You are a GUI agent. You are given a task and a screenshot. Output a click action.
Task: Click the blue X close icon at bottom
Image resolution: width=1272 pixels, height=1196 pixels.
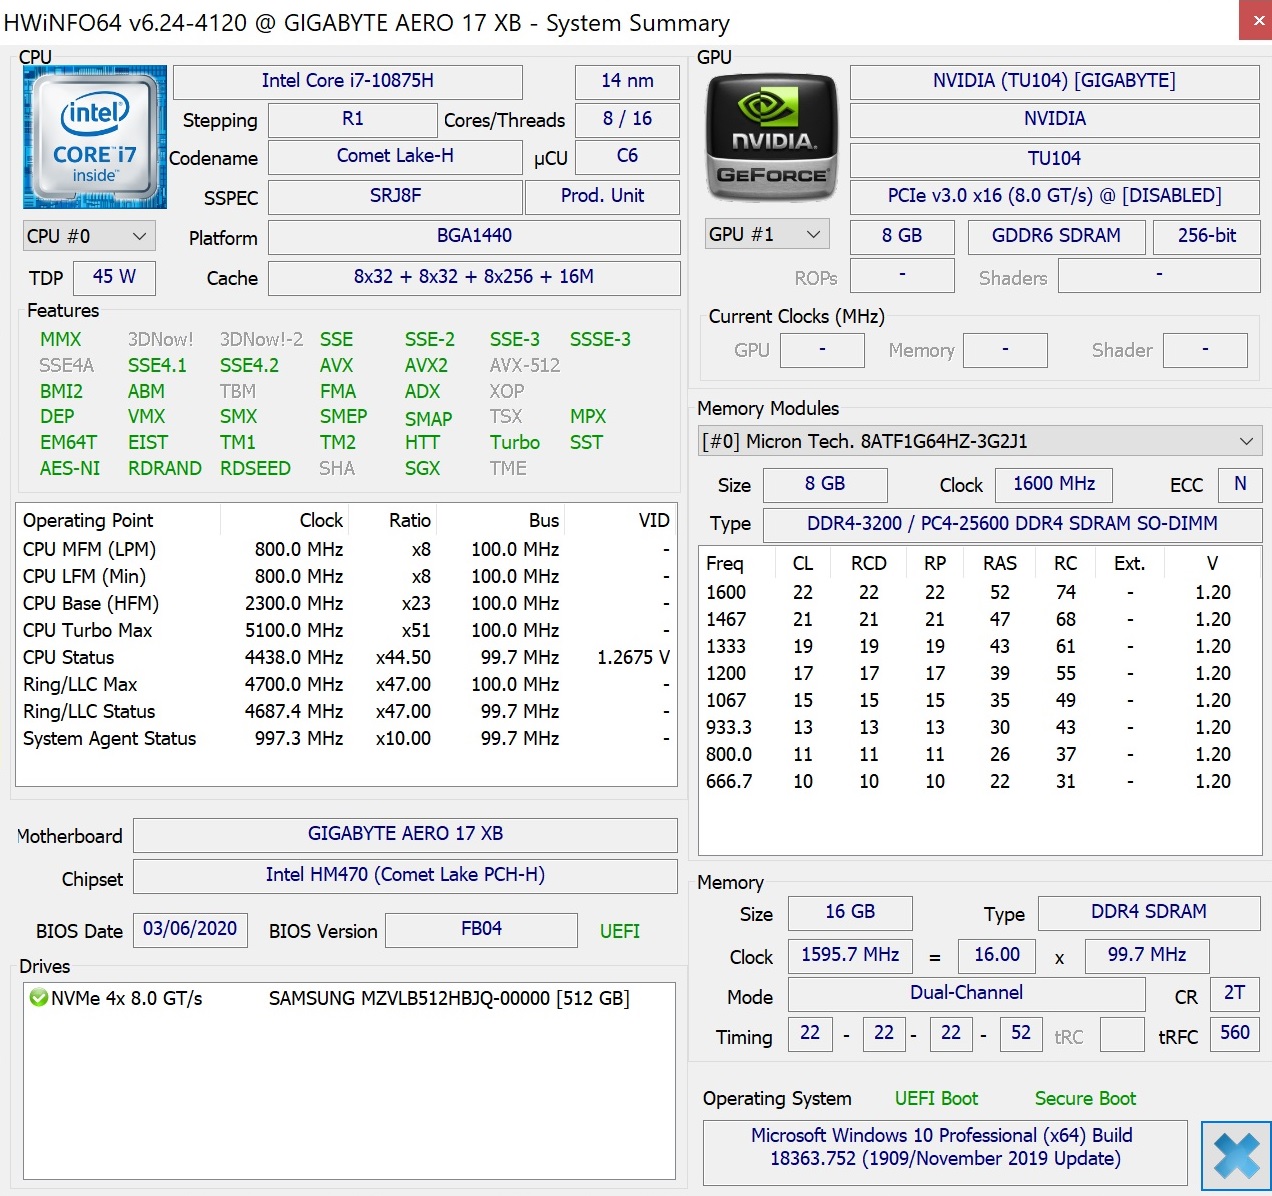click(x=1236, y=1156)
